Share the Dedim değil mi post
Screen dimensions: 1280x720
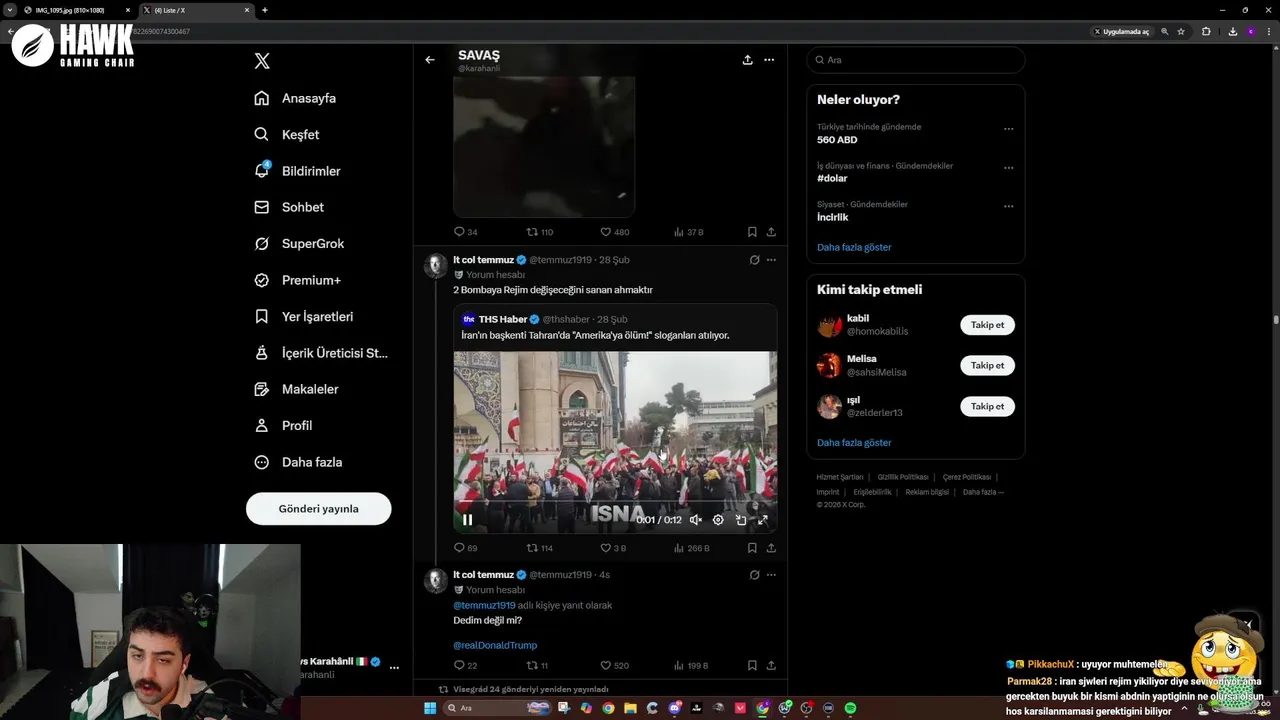click(x=771, y=665)
